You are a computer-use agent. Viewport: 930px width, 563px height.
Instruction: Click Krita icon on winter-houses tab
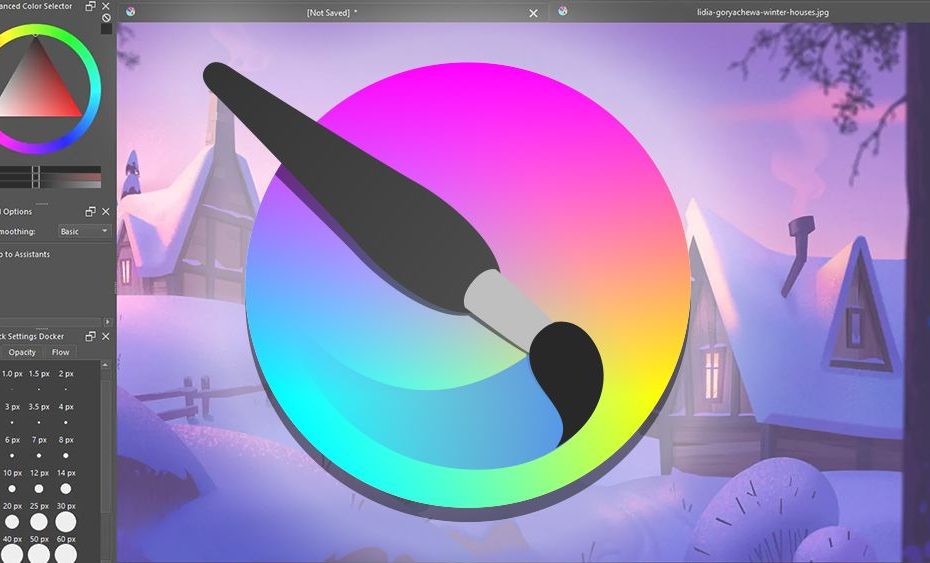pos(563,11)
